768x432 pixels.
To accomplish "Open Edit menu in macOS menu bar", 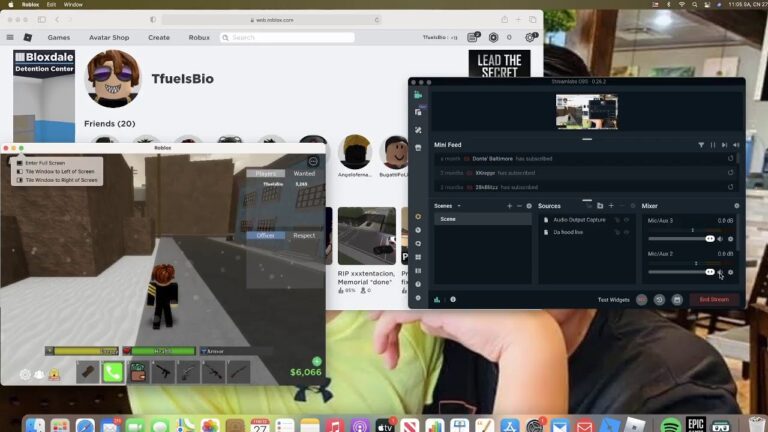I will coord(51,4).
